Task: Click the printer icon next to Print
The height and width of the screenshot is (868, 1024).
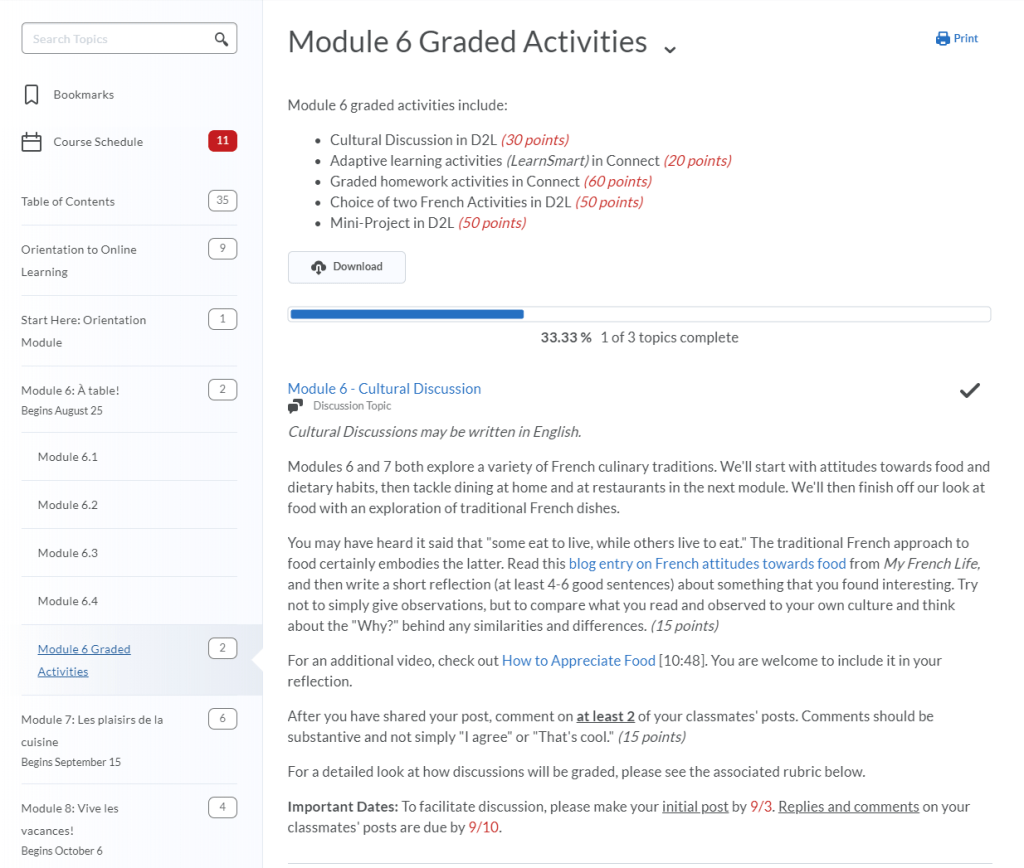Action: 942,39
